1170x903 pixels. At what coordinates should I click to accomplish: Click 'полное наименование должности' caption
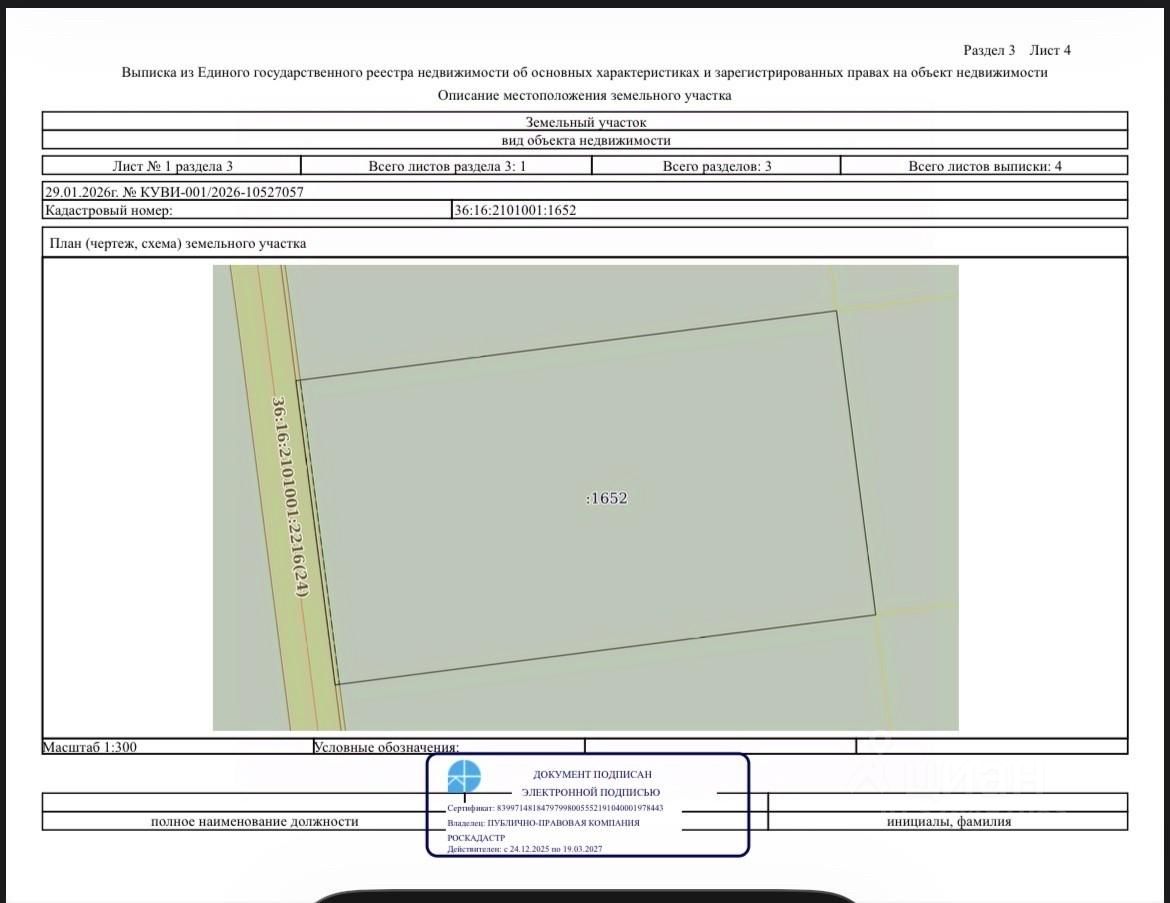pyautogui.click(x=254, y=821)
